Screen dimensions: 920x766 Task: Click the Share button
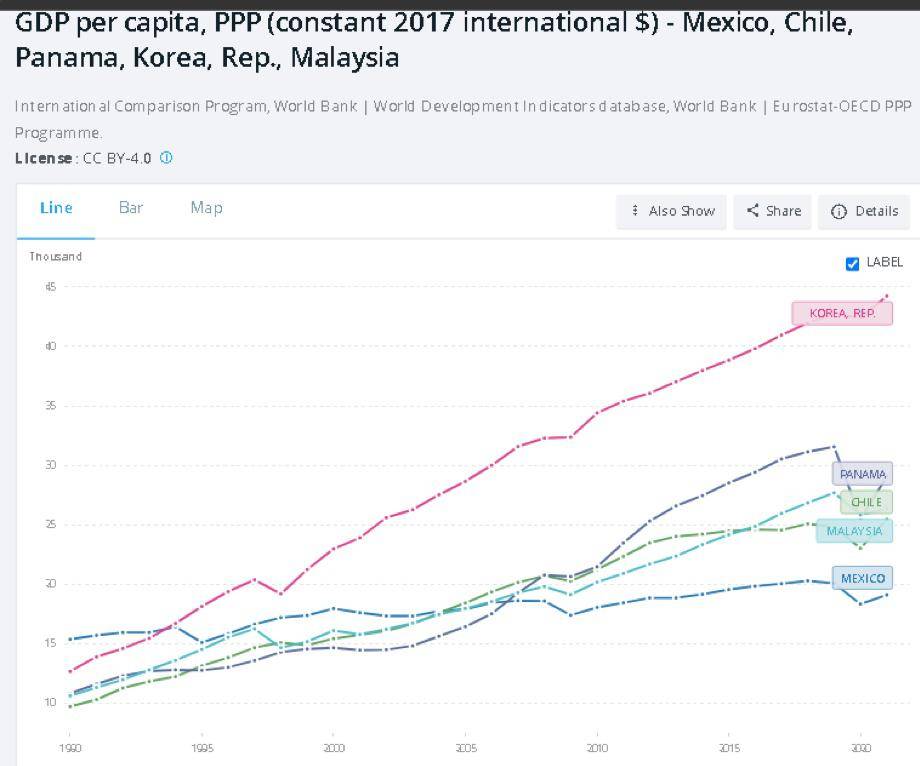[x=772, y=211]
